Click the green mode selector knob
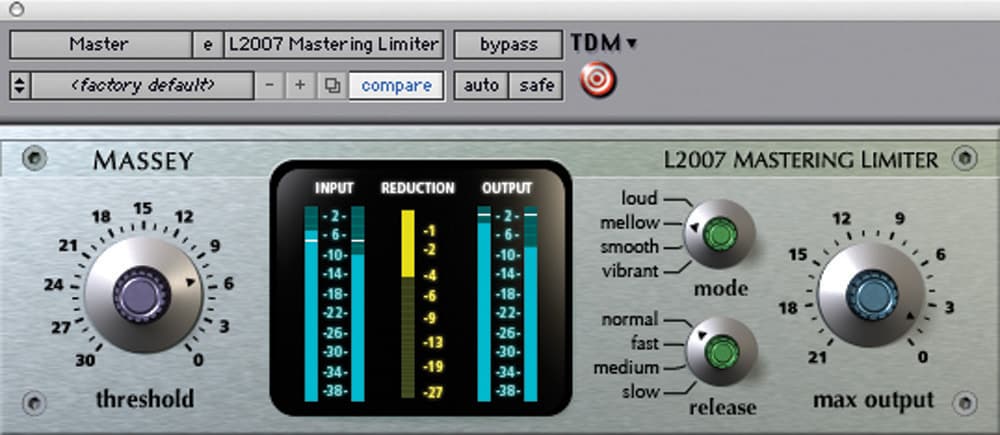 pyautogui.click(x=720, y=233)
